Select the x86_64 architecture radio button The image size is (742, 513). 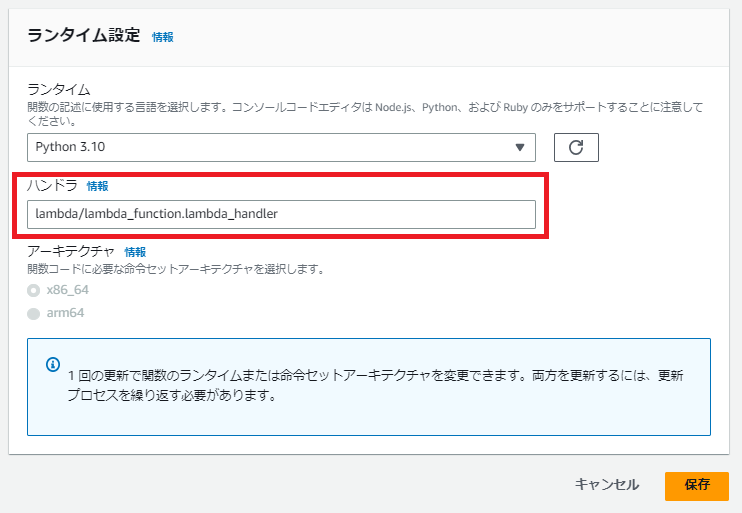tap(34, 290)
